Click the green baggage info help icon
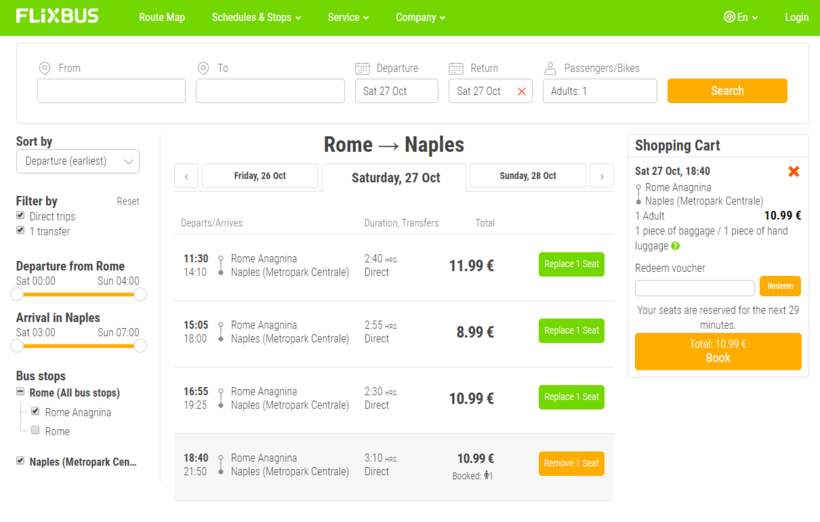820x522 pixels. click(x=675, y=246)
